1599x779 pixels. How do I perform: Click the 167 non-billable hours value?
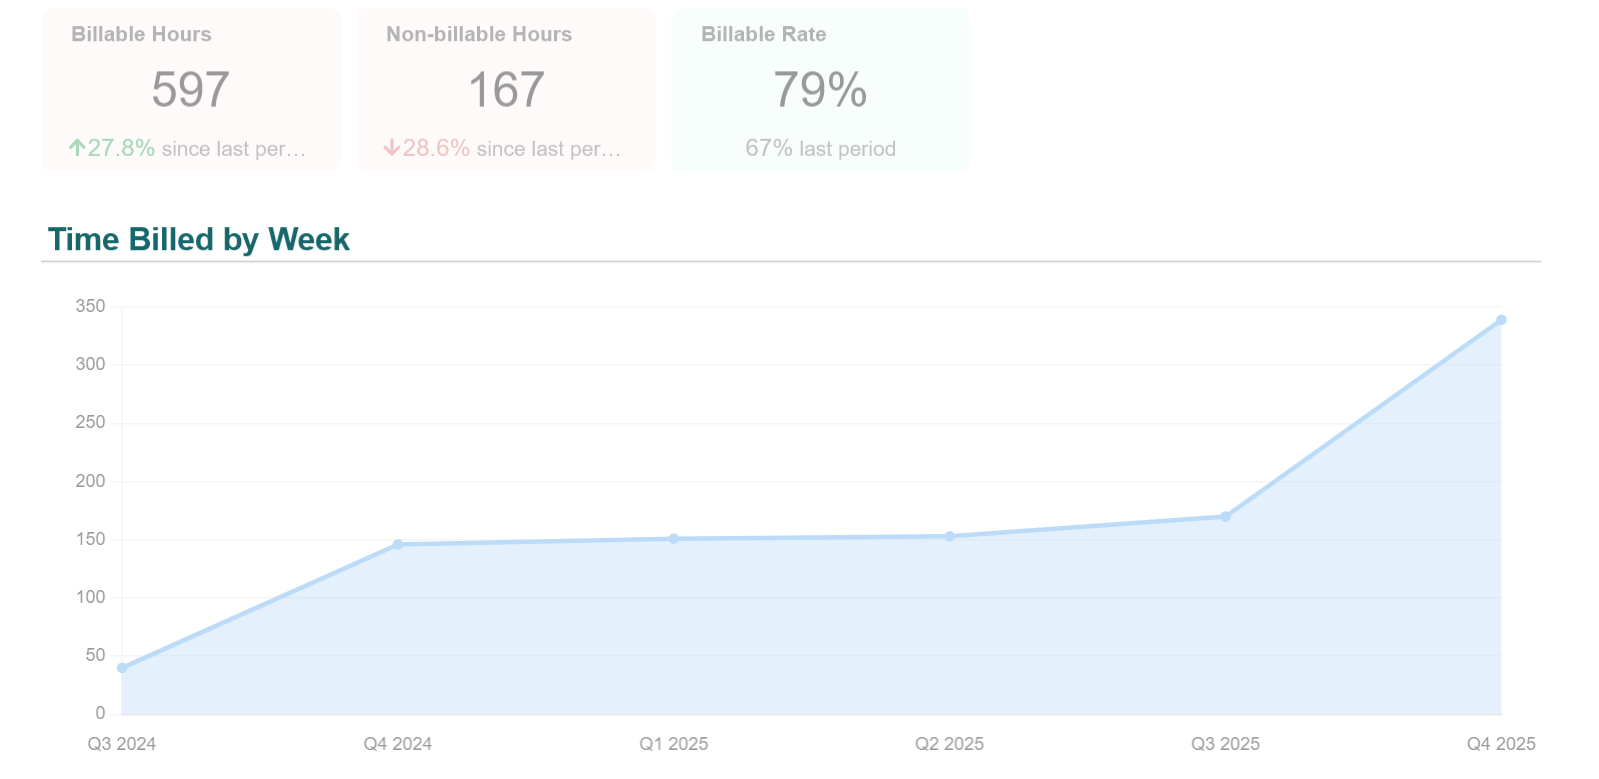point(506,90)
